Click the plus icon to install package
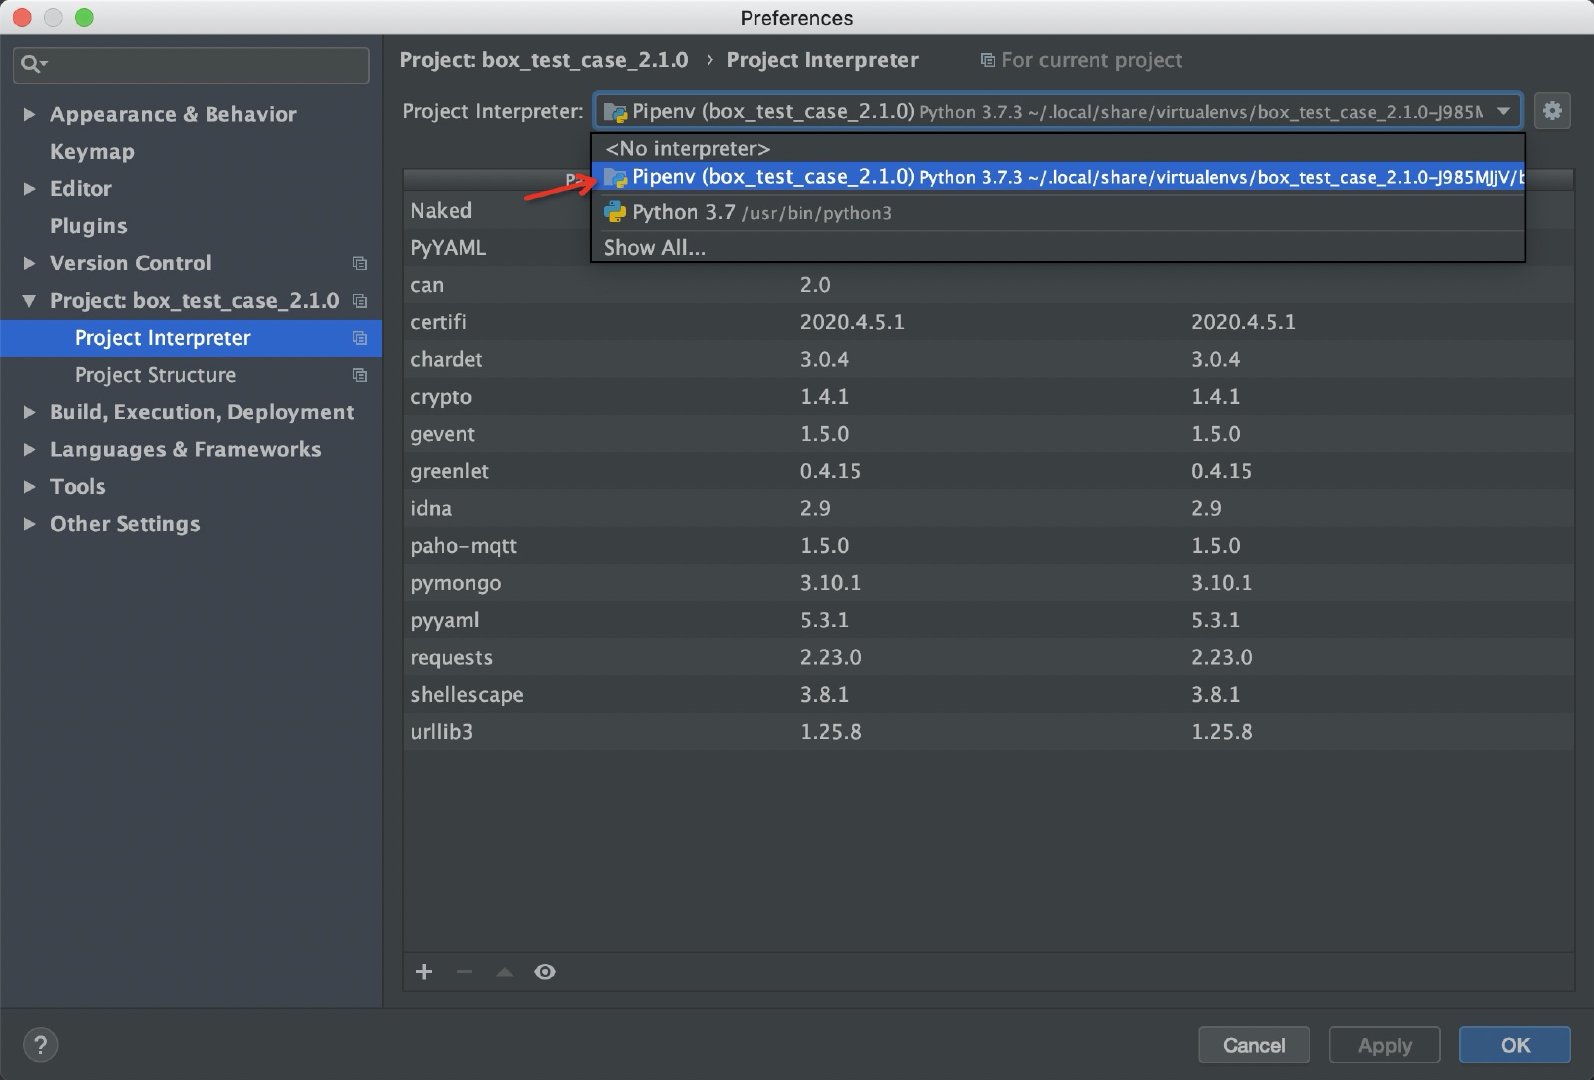 coord(424,972)
